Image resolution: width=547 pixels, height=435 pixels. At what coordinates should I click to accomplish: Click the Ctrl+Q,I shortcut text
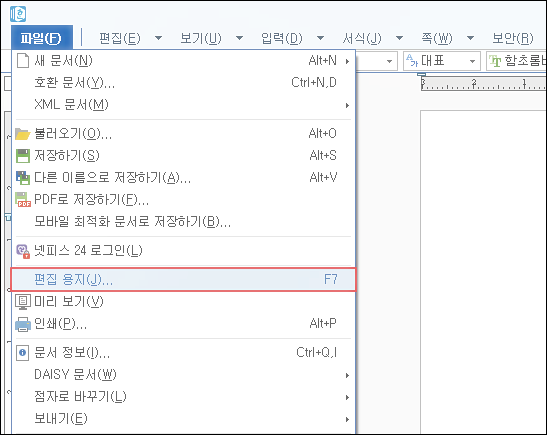317,353
